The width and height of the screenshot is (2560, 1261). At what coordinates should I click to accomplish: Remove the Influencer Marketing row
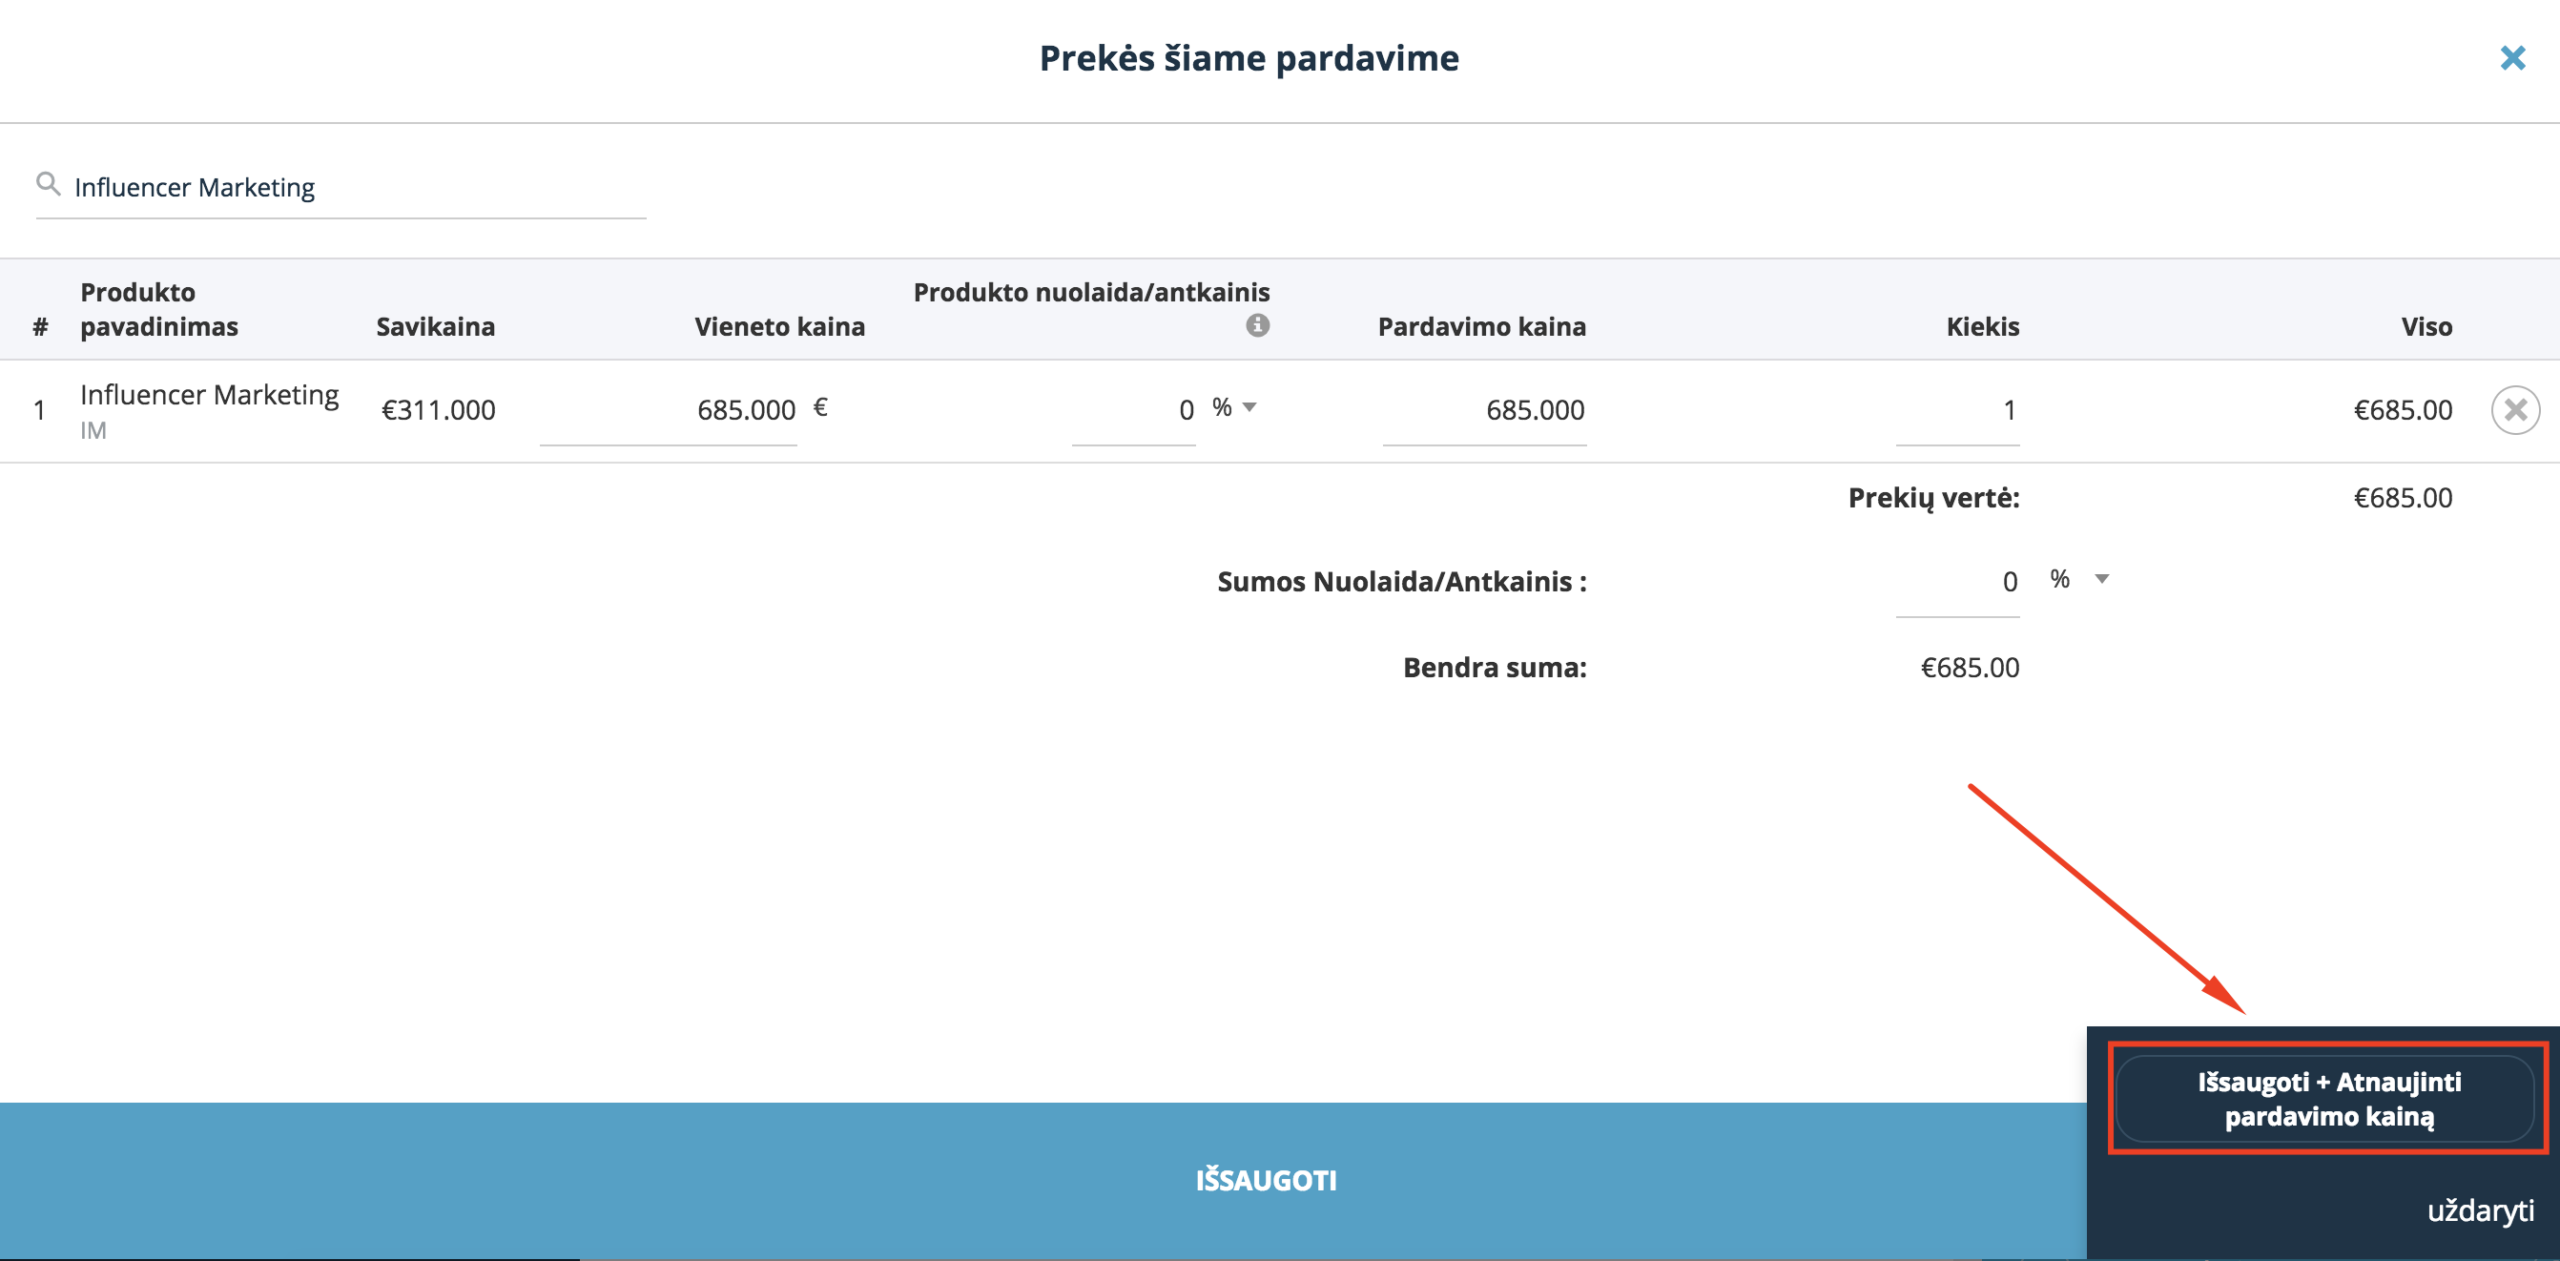pos(2515,410)
